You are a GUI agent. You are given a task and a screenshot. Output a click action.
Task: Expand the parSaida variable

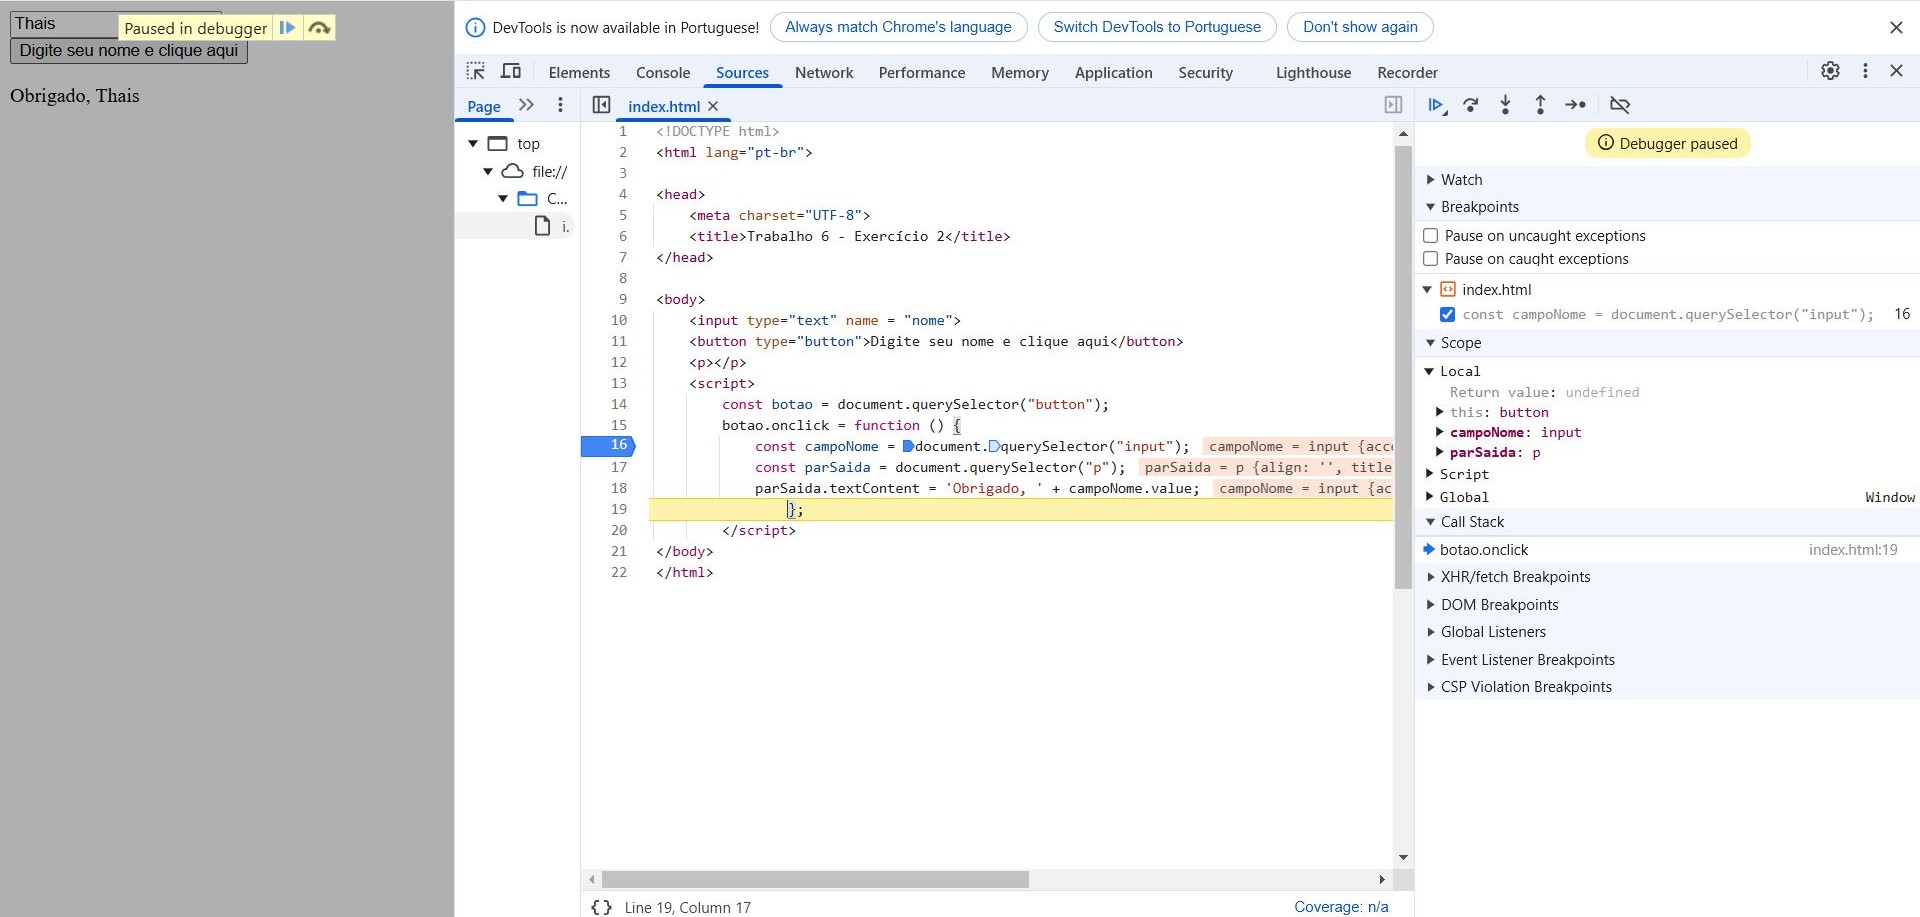click(1440, 452)
